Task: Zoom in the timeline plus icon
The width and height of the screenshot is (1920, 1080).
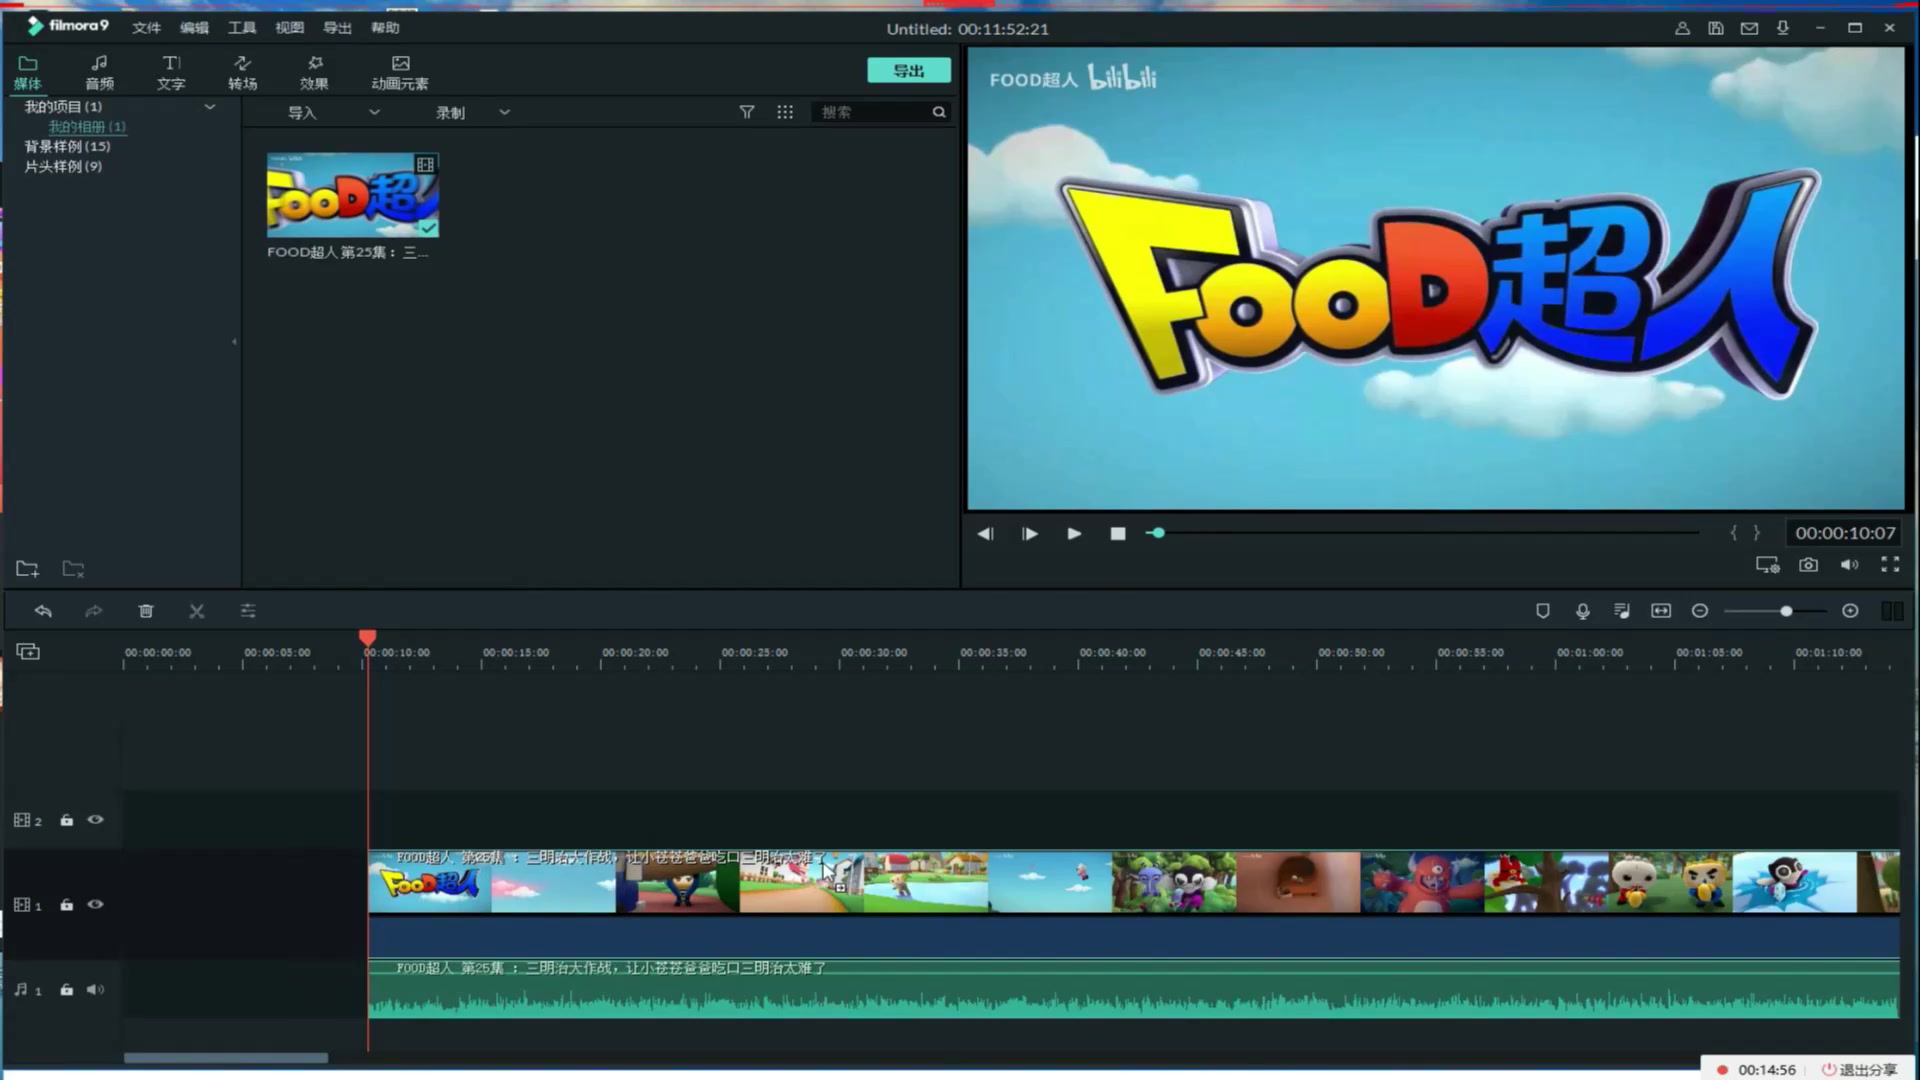Action: click(1850, 611)
